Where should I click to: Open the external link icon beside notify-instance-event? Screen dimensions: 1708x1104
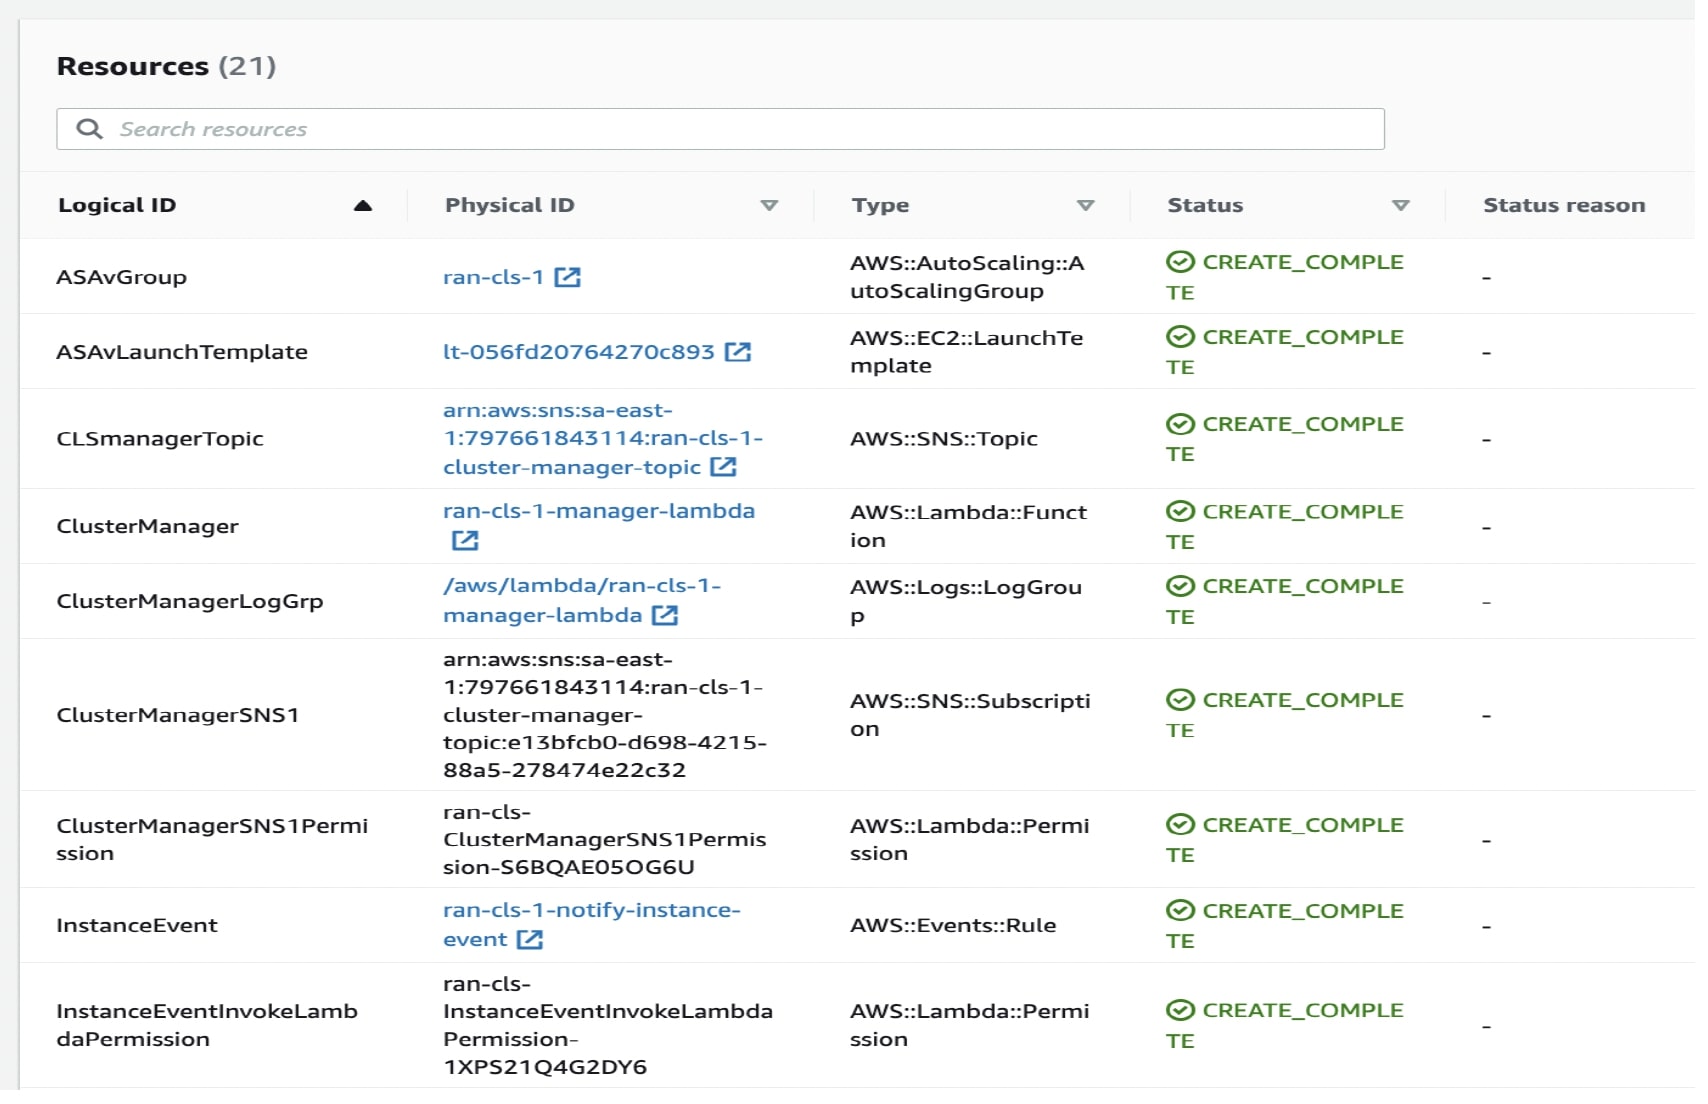[x=530, y=939]
